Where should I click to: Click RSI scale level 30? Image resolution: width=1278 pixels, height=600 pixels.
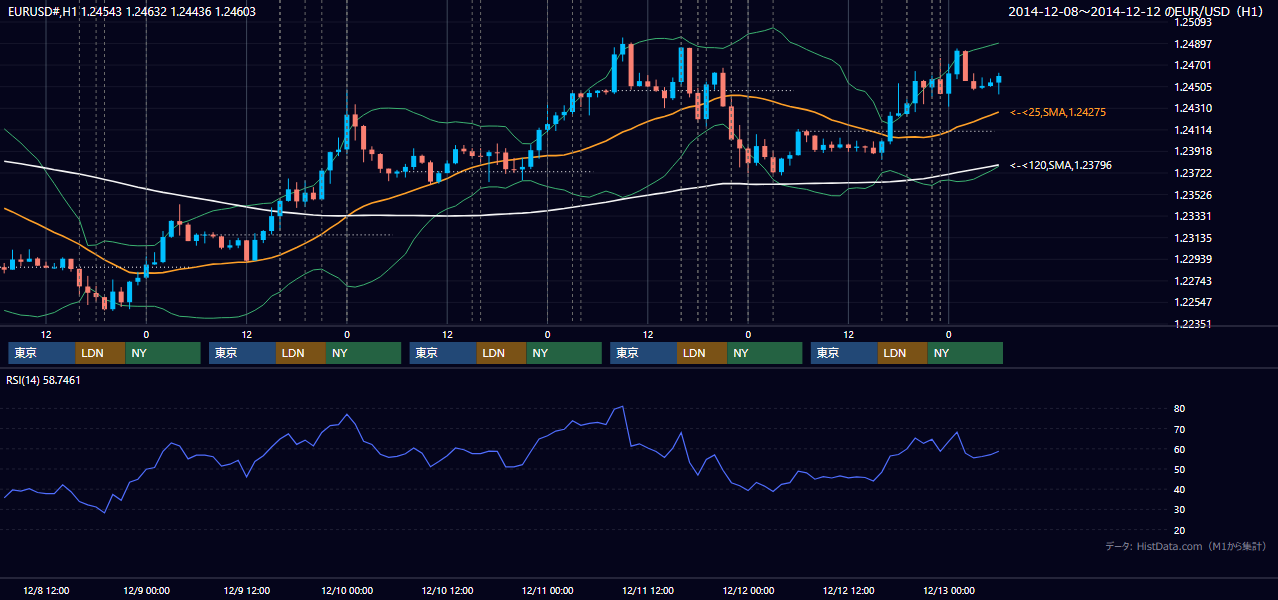(x=1179, y=510)
